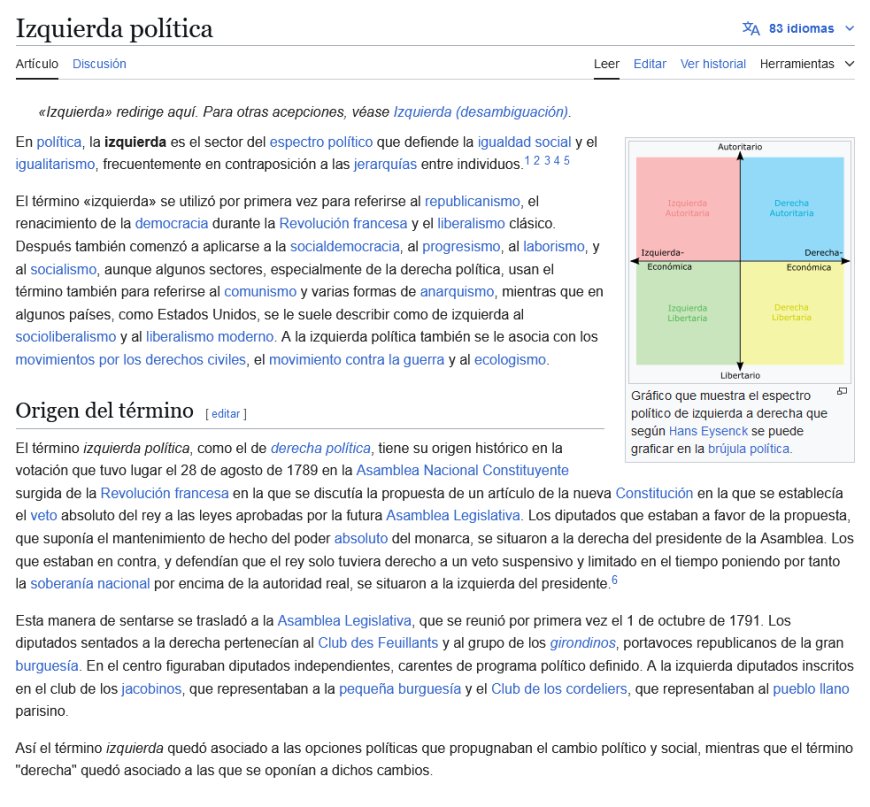Open the Ver historial tab

coord(713,64)
